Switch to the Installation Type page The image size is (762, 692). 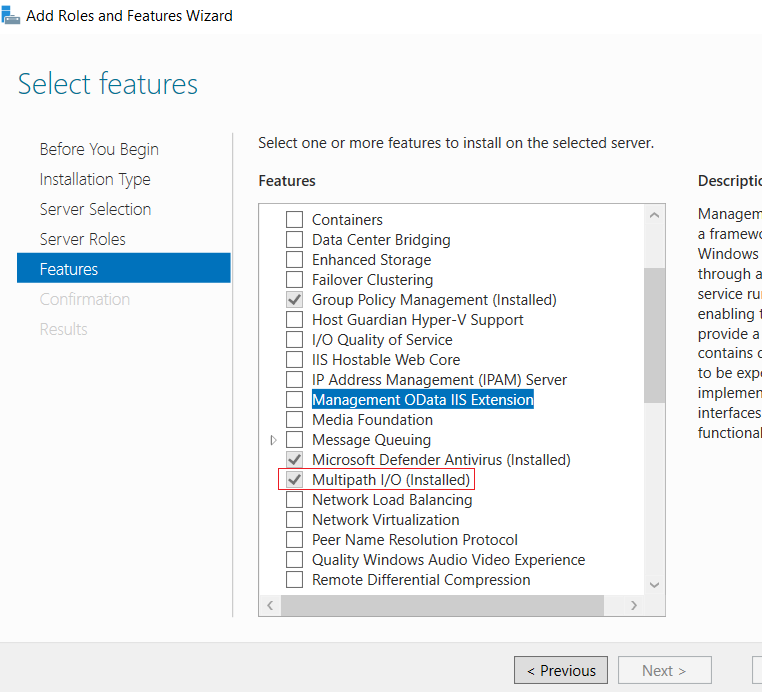pyautogui.click(x=95, y=179)
